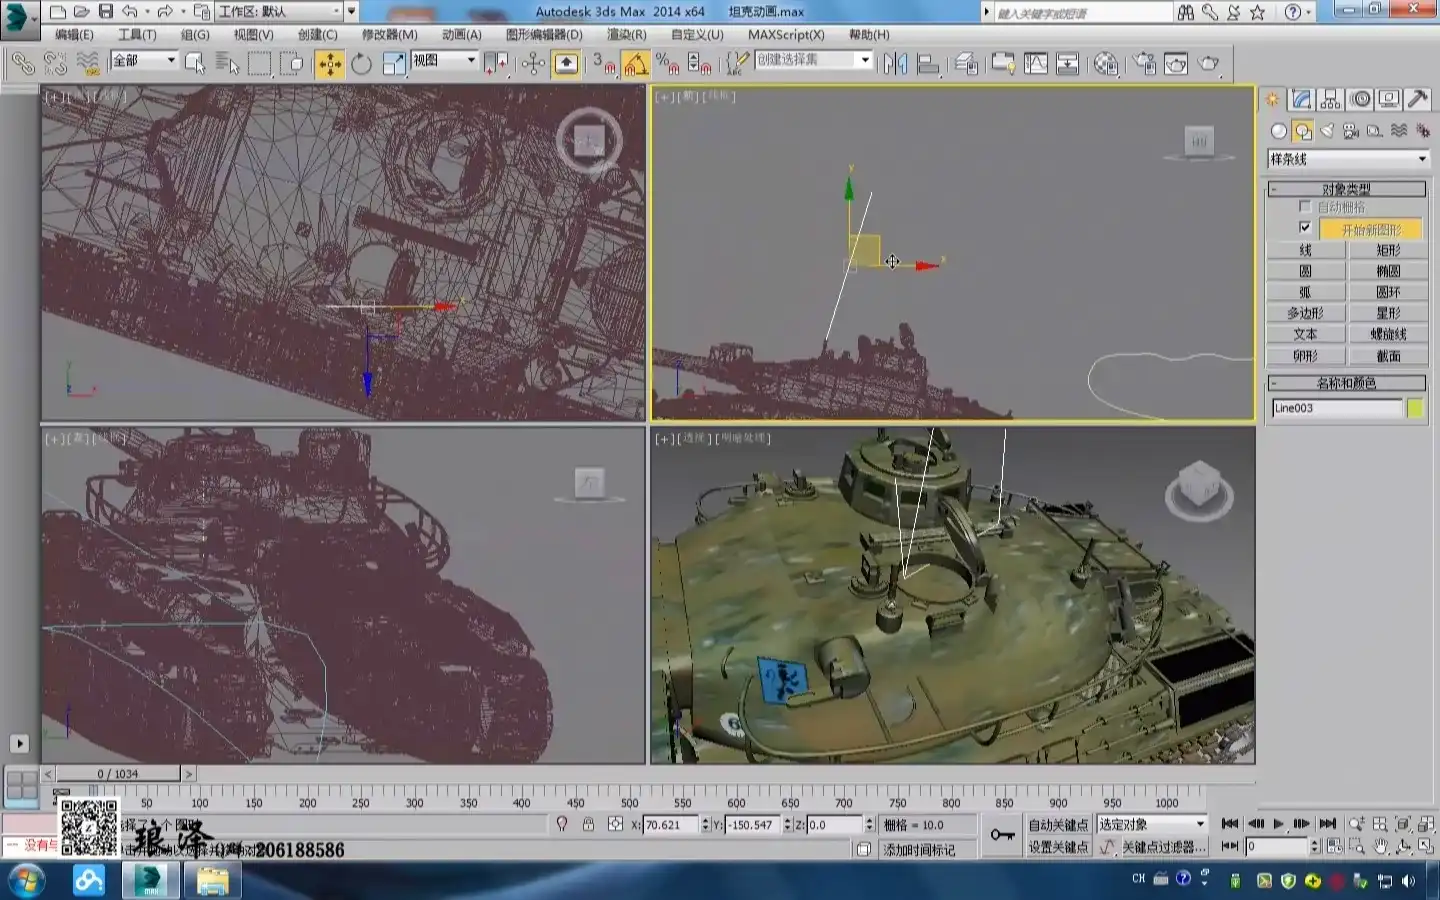The image size is (1440, 900).
Task: Open the 渲染 menu
Action: [628, 35]
